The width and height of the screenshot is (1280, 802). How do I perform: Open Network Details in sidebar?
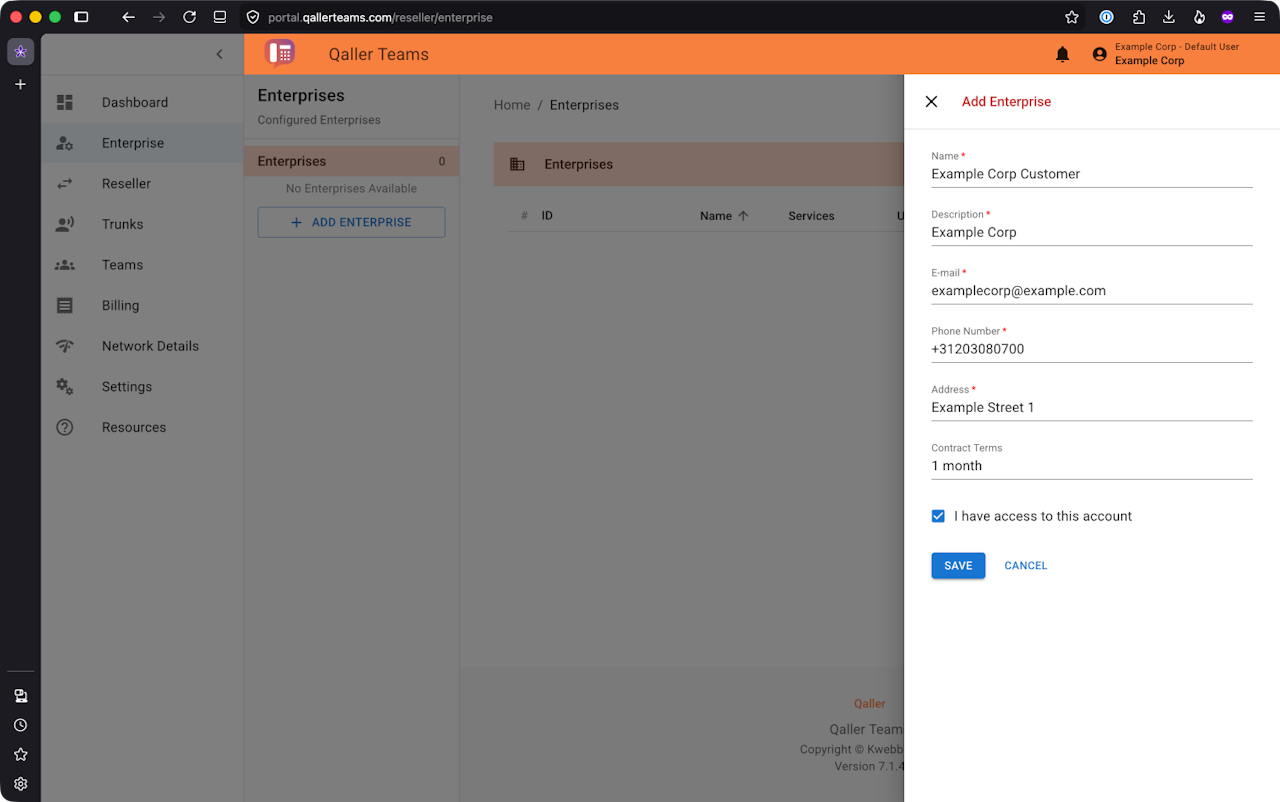pos(142,346)
